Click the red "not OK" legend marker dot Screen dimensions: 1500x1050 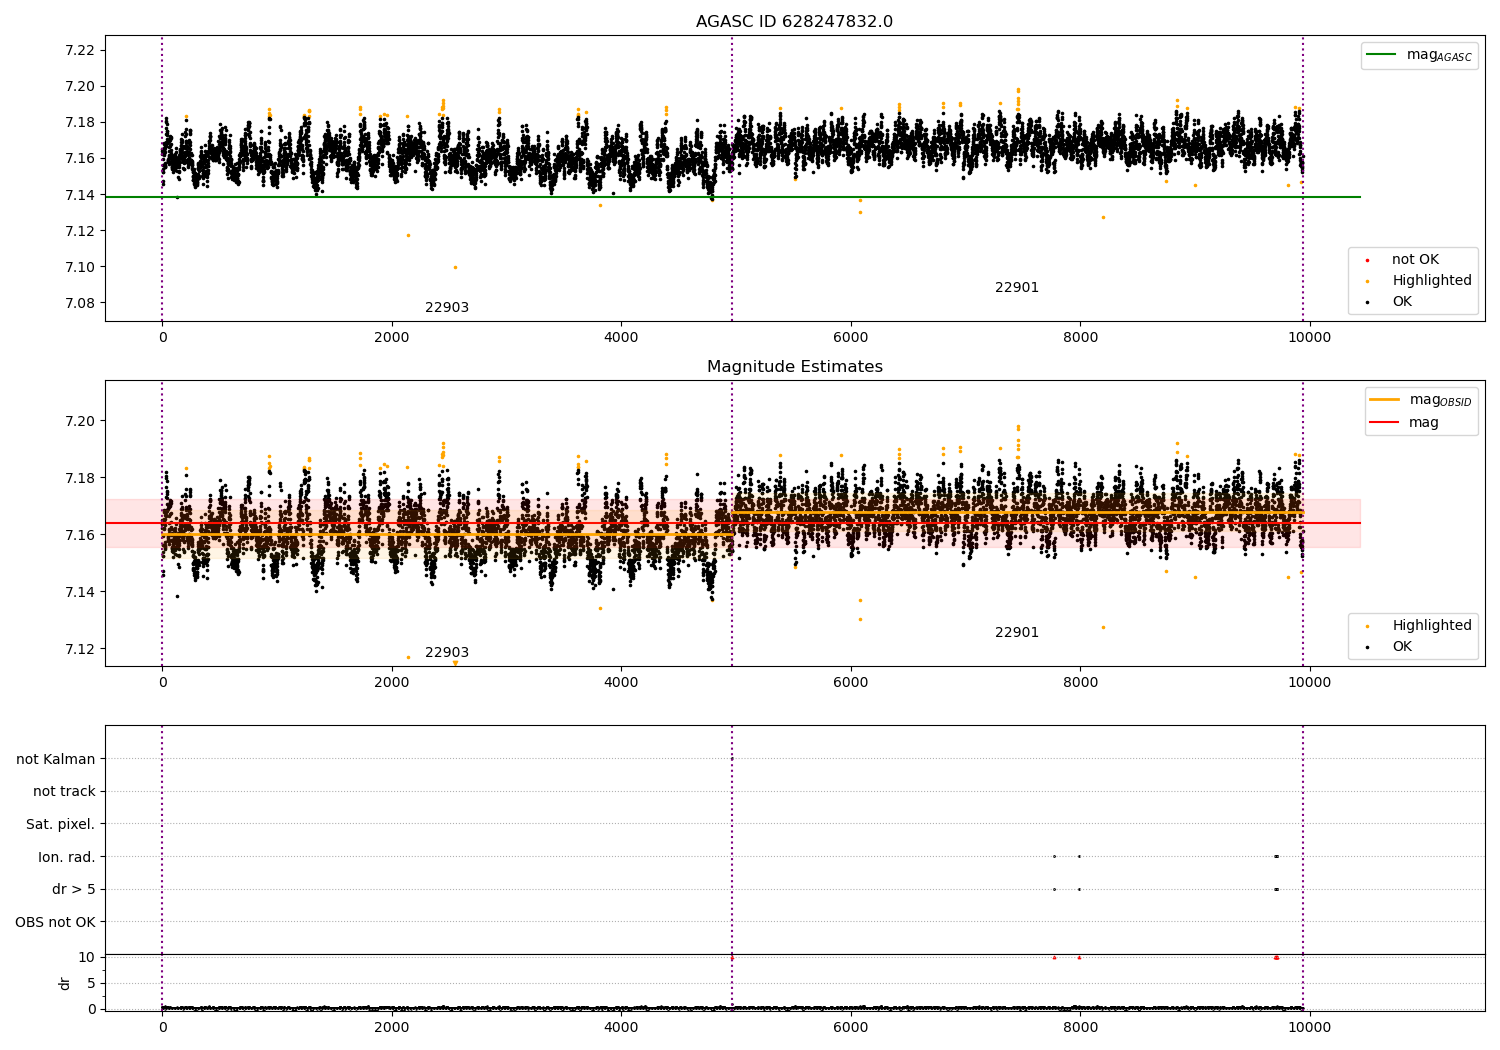1368,260
